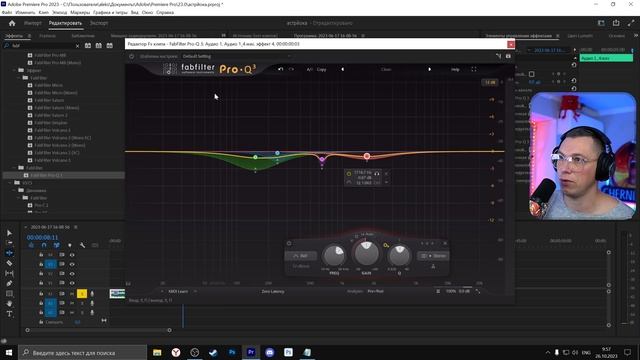Open the Окно menu
The width and height of the screenshot is (640, 360).
tap(147, 13)
